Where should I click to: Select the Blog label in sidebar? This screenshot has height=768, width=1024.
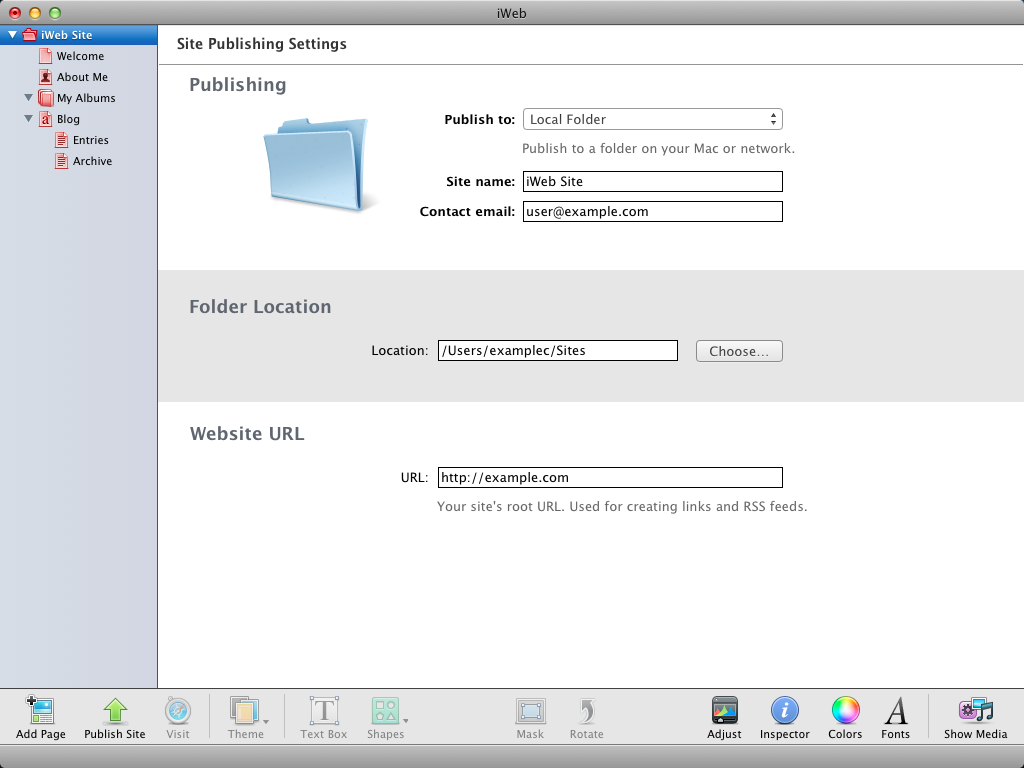tap(68, 119)
